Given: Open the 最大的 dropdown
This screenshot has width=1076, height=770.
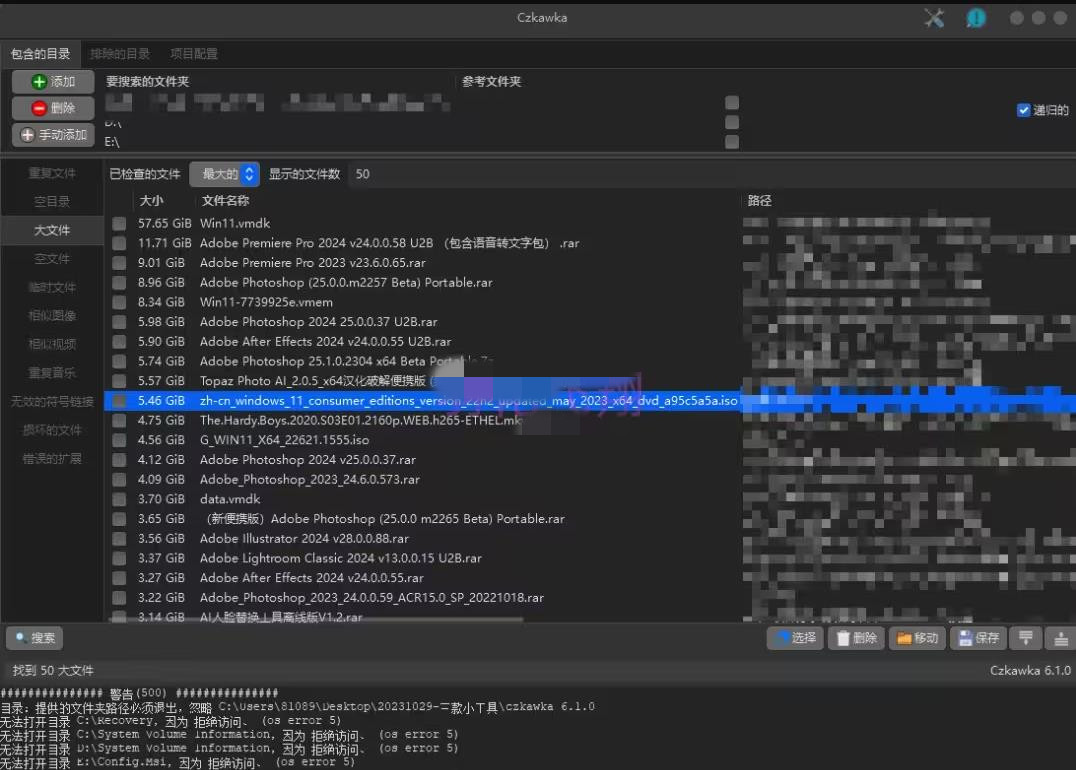Looking at the screenshot, I should [225, 174].
